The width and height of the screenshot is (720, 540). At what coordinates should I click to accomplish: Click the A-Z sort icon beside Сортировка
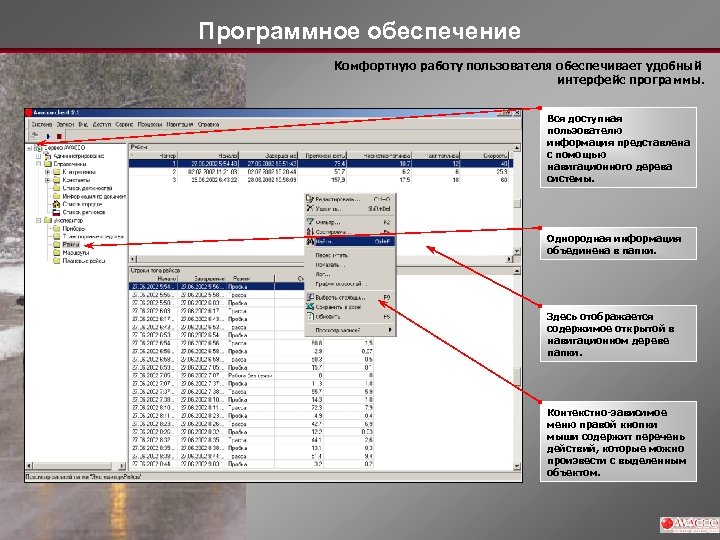point(310,232)
